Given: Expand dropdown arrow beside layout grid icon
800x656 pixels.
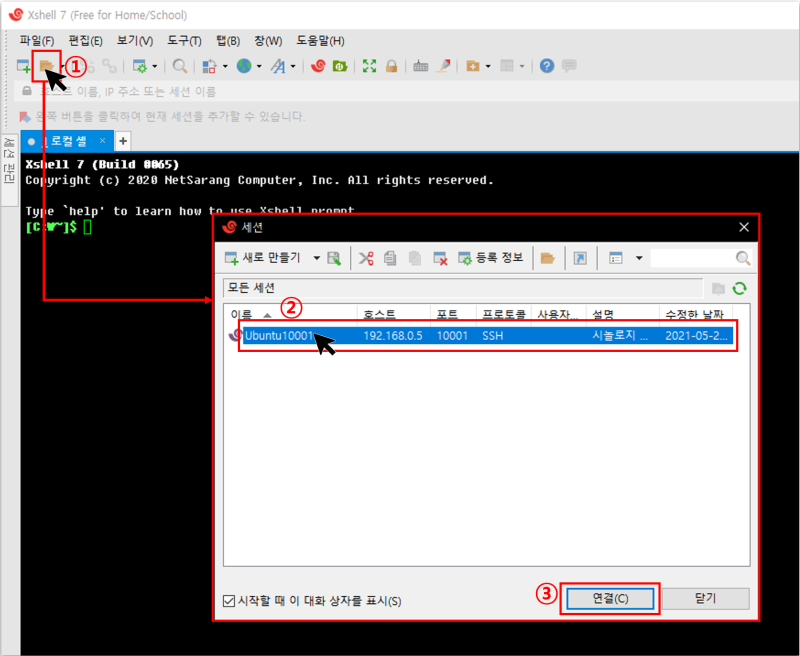Looking at the screenshot, I should pyautogui.click(x=521, y=66).
